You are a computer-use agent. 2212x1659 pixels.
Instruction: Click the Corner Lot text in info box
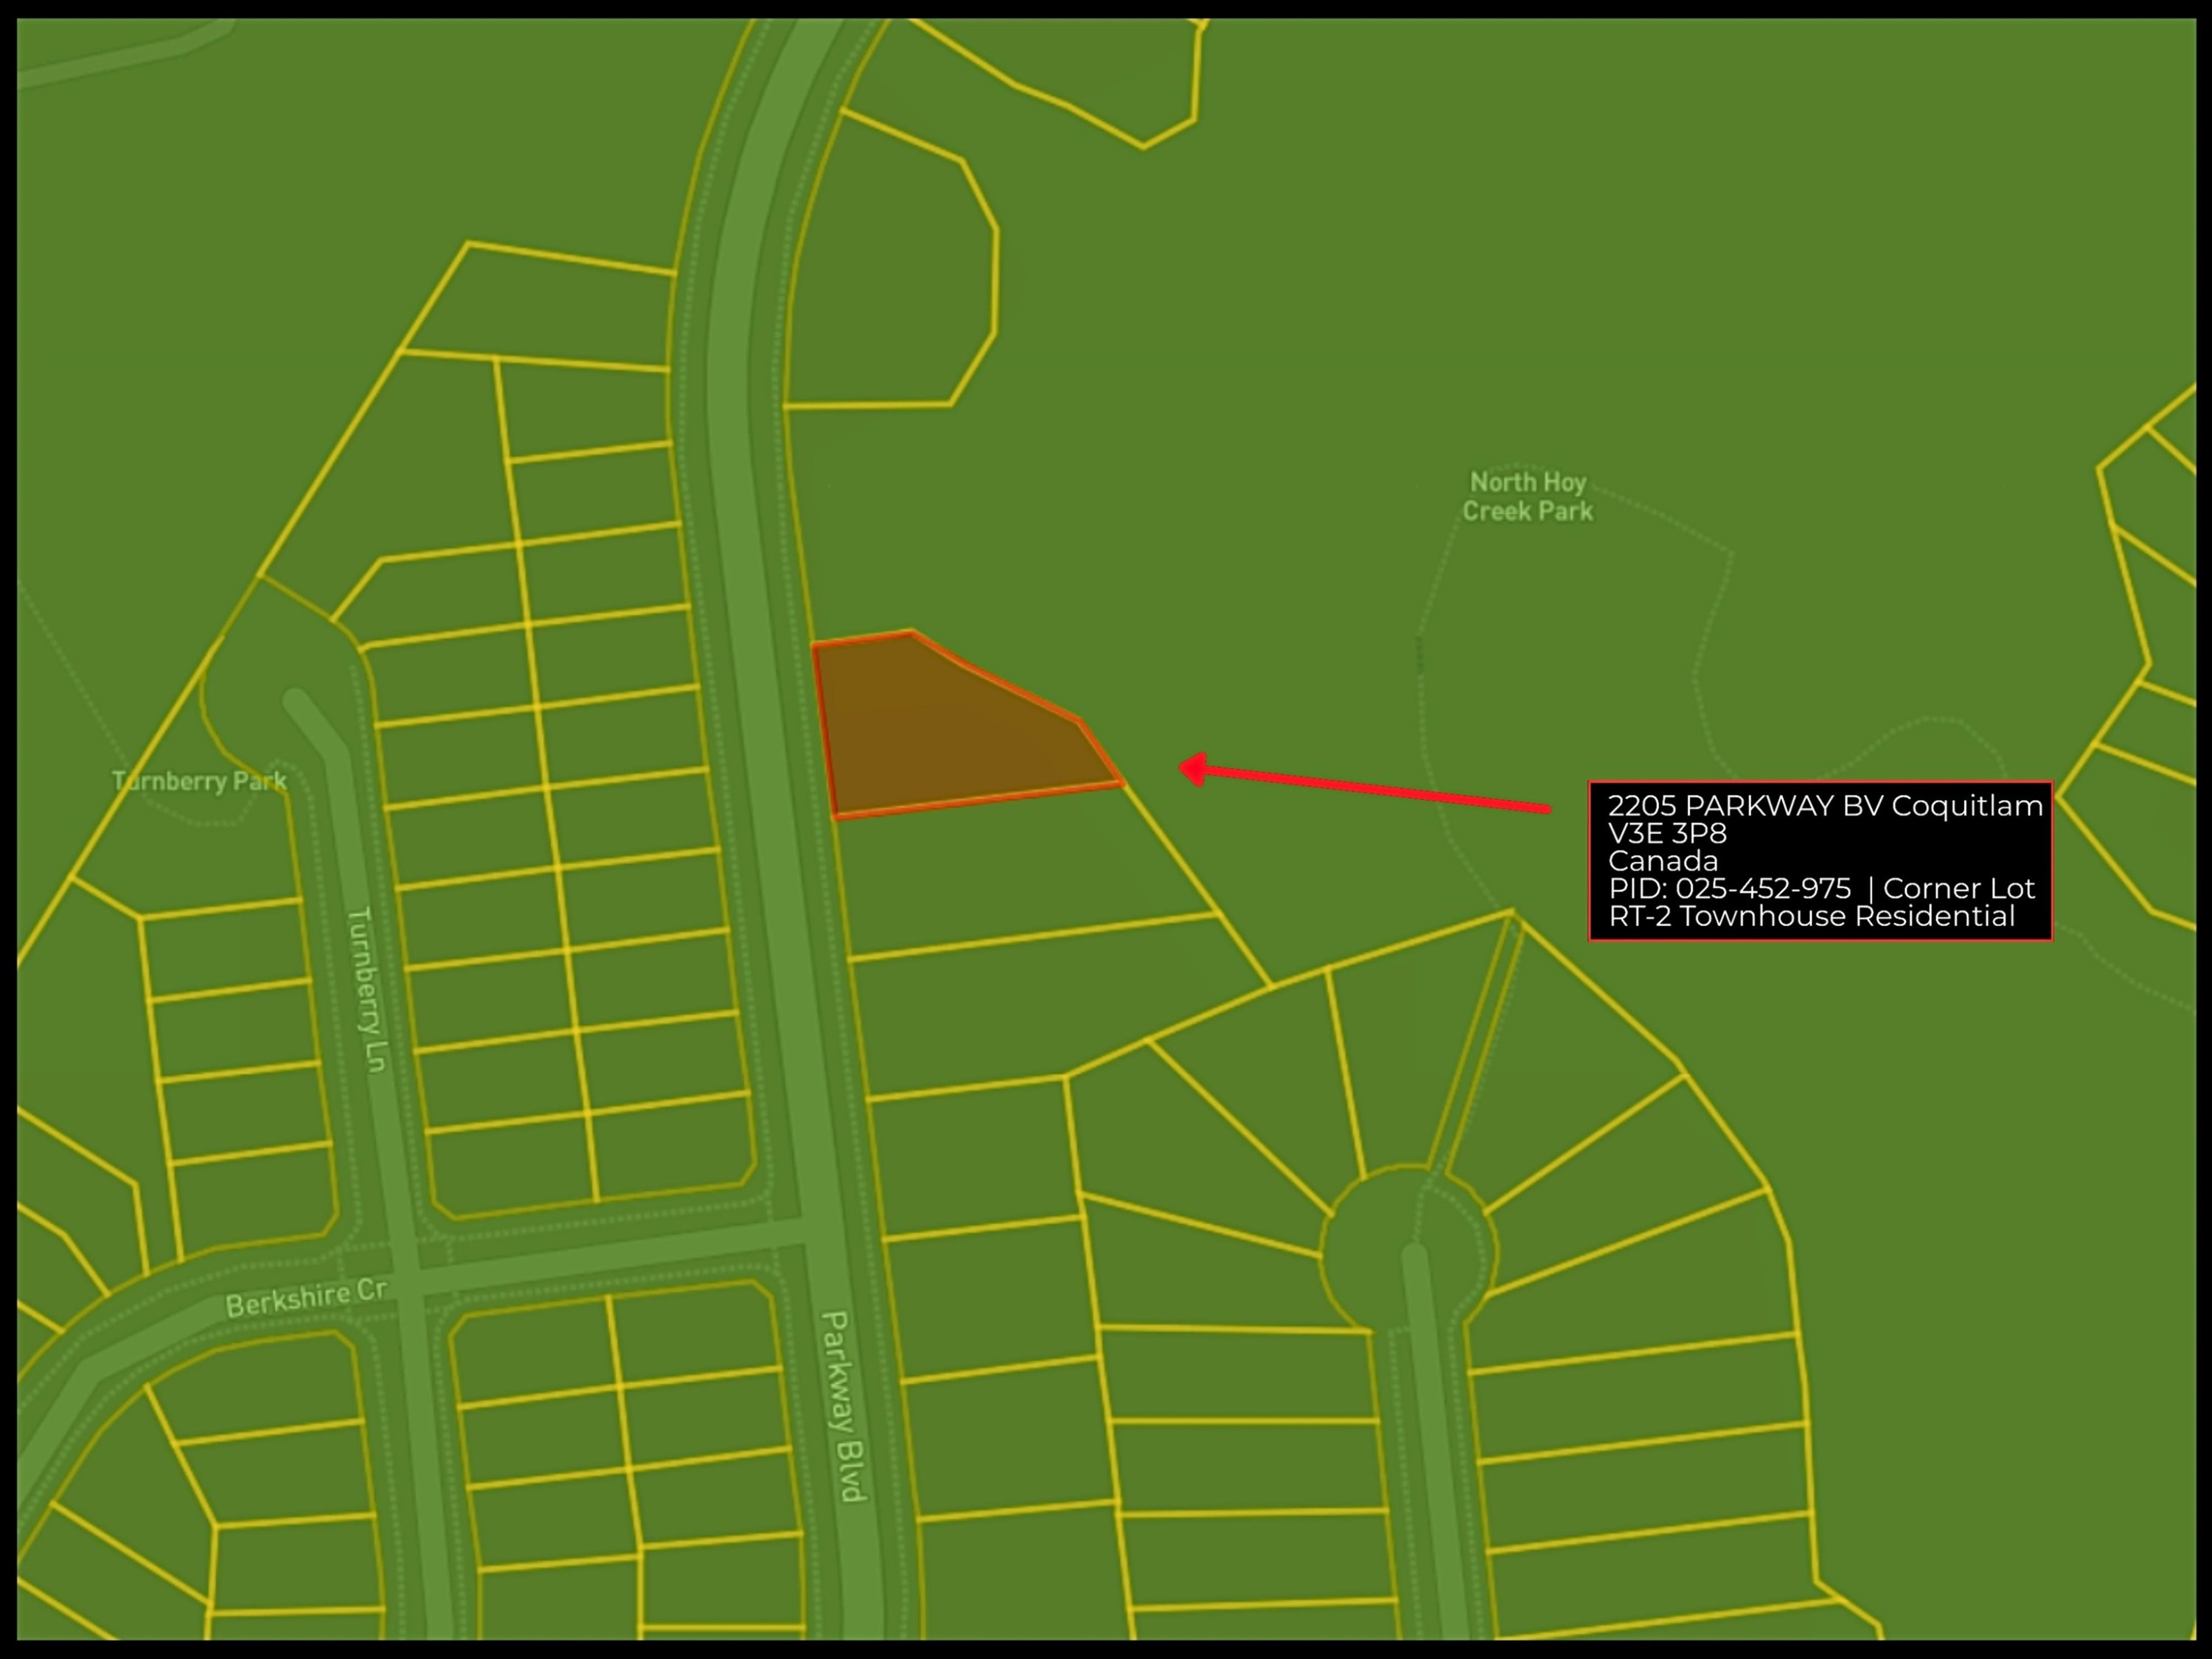[x=1958, y=888]
